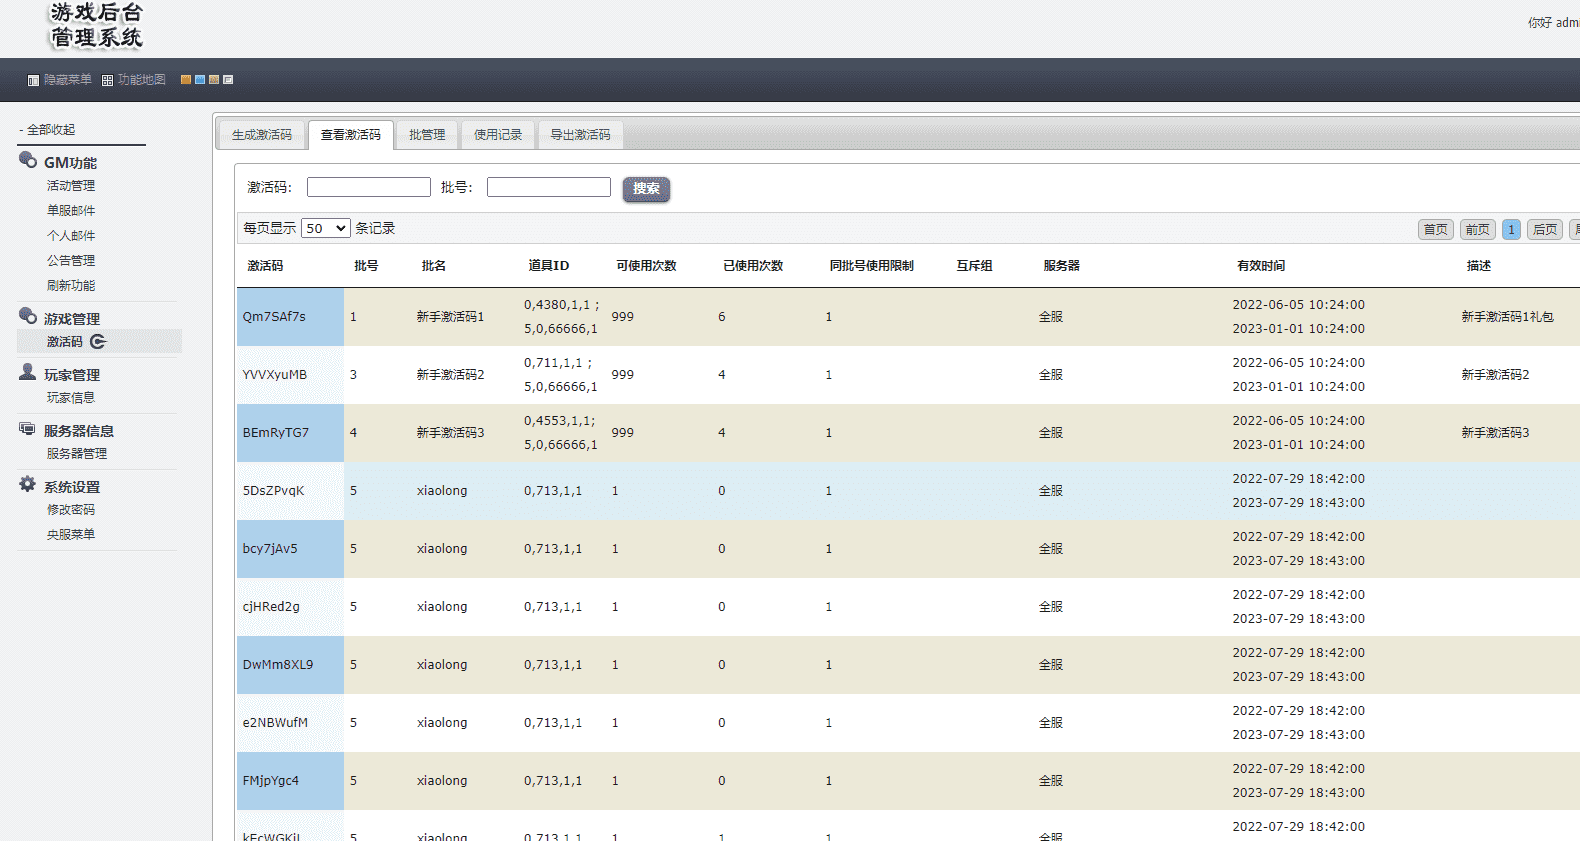Click activation code FMjpYgc4

pos(271,781)
